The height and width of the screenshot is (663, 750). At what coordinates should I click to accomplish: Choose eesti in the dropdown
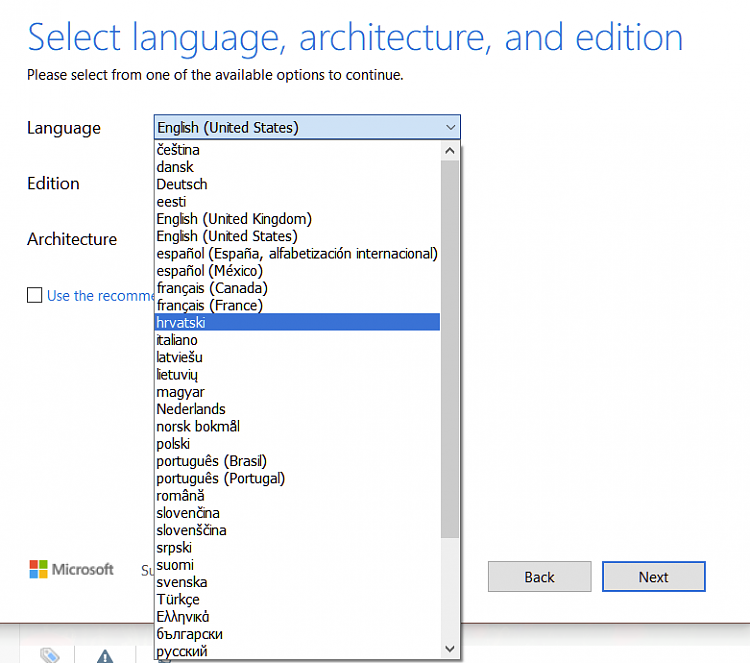(298, 201)
